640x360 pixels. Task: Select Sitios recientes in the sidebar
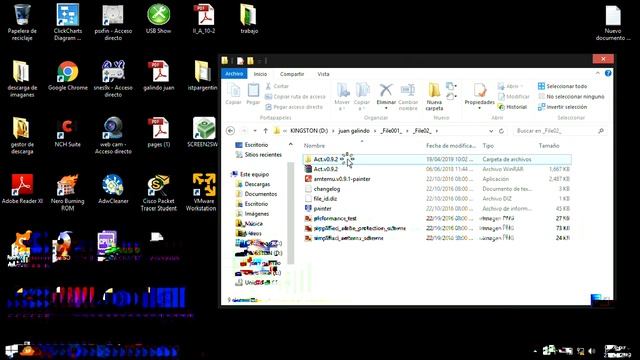(259, 155)
